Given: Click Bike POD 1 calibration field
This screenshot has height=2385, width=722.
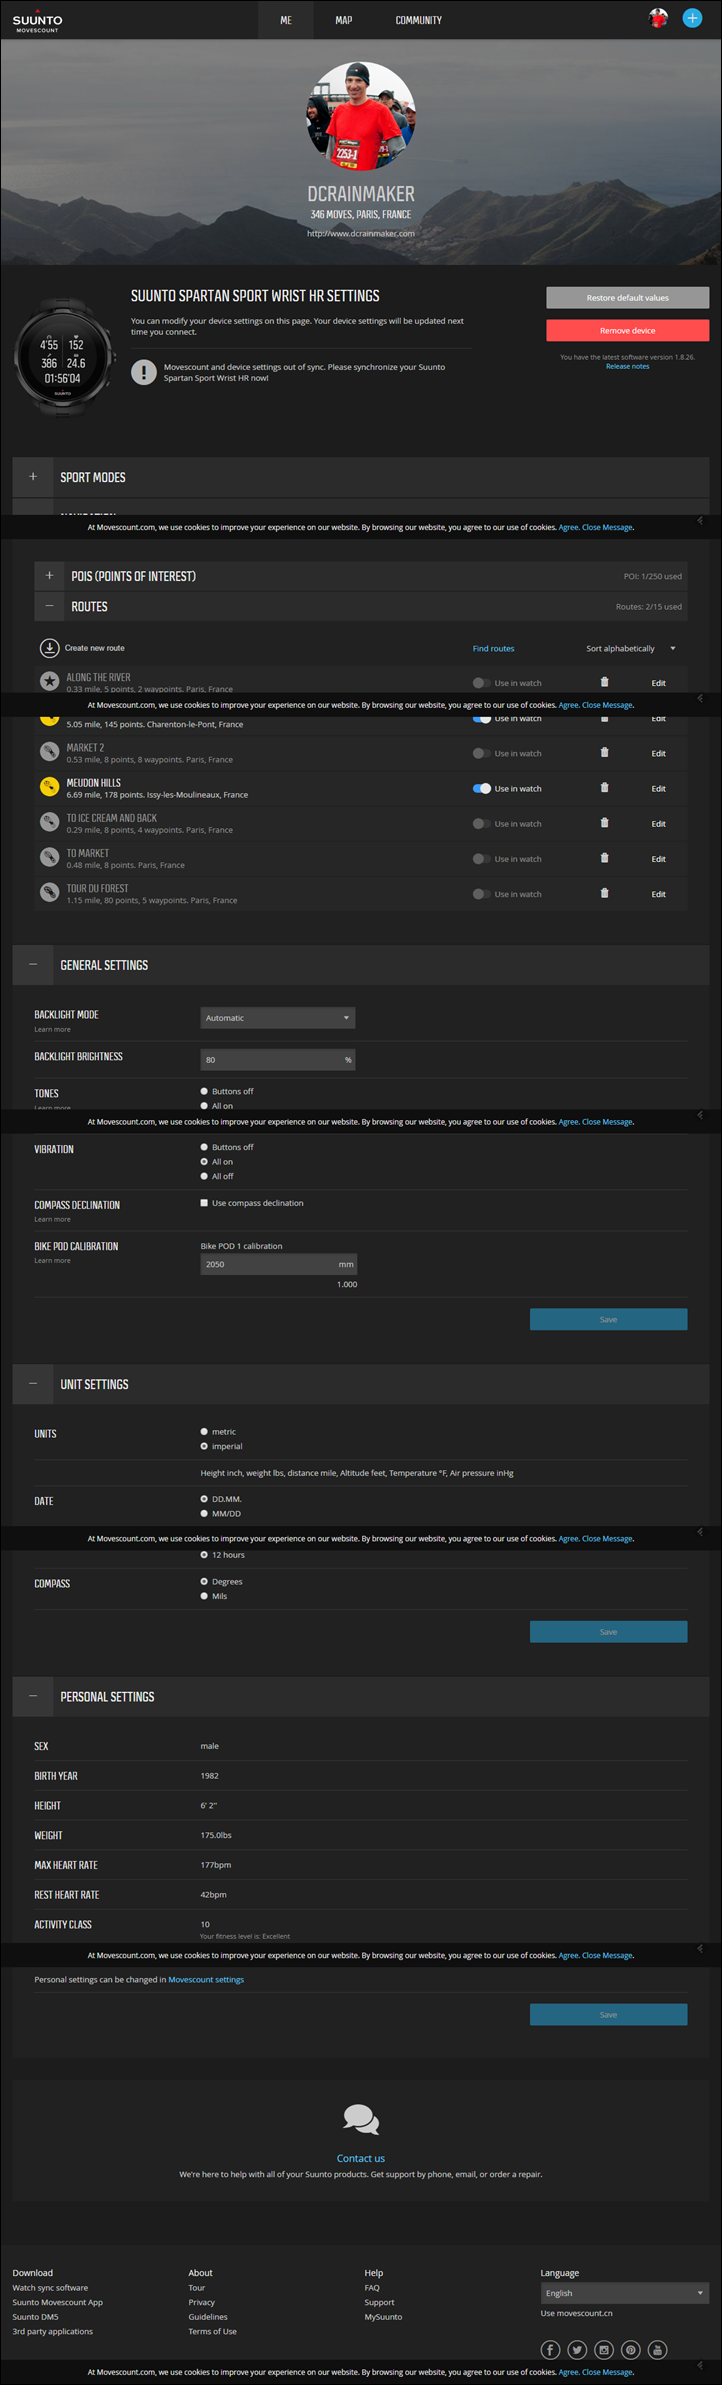Looking at the screenshot, I should click(278, 1264).
